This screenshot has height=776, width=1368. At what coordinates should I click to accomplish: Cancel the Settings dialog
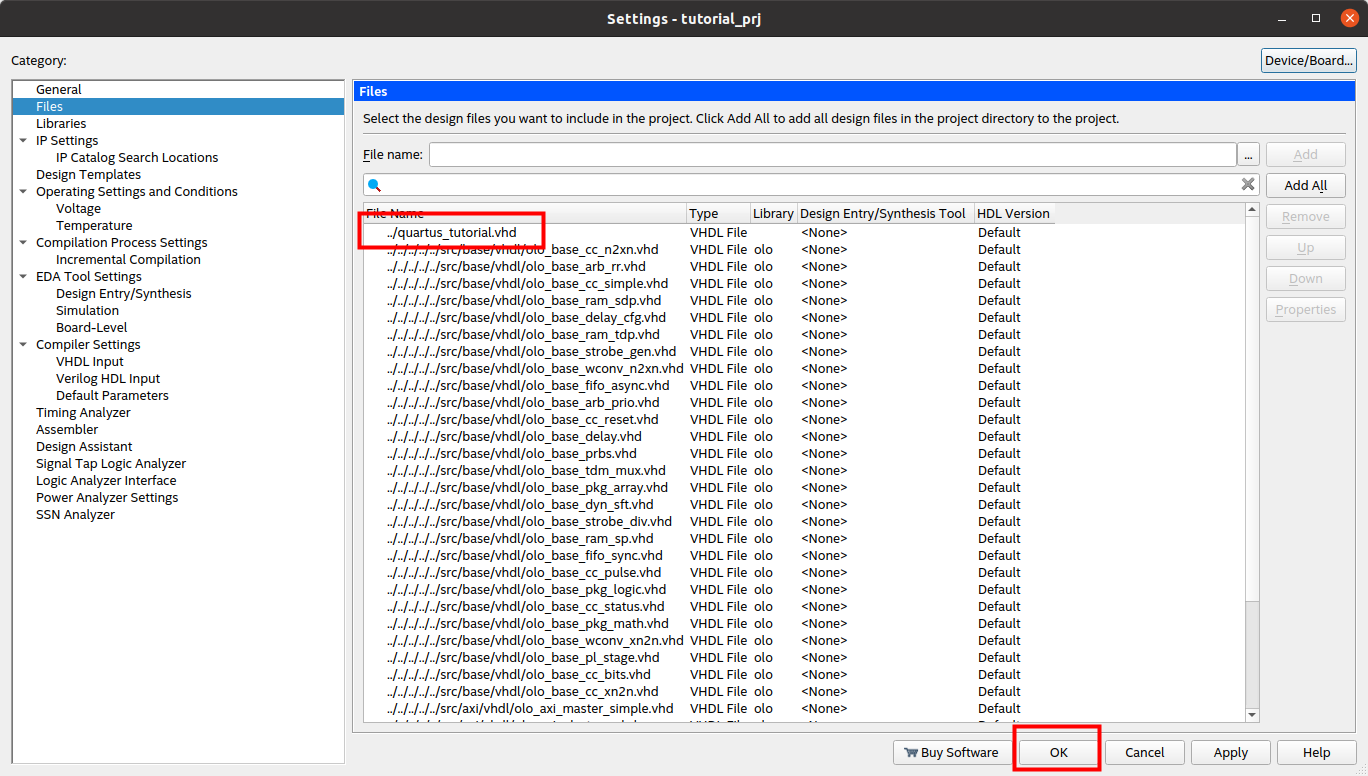point(1145,753)
